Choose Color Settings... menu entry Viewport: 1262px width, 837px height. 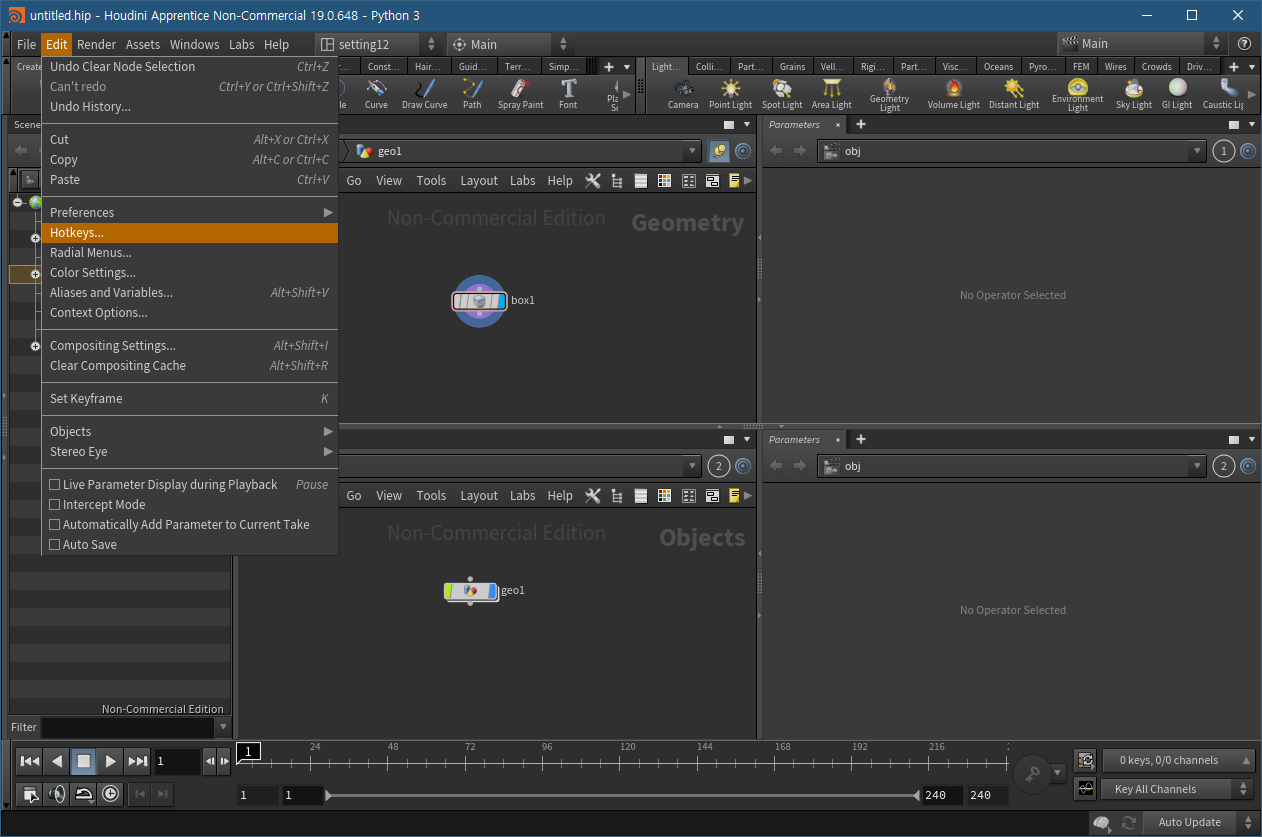click(189, 273)
